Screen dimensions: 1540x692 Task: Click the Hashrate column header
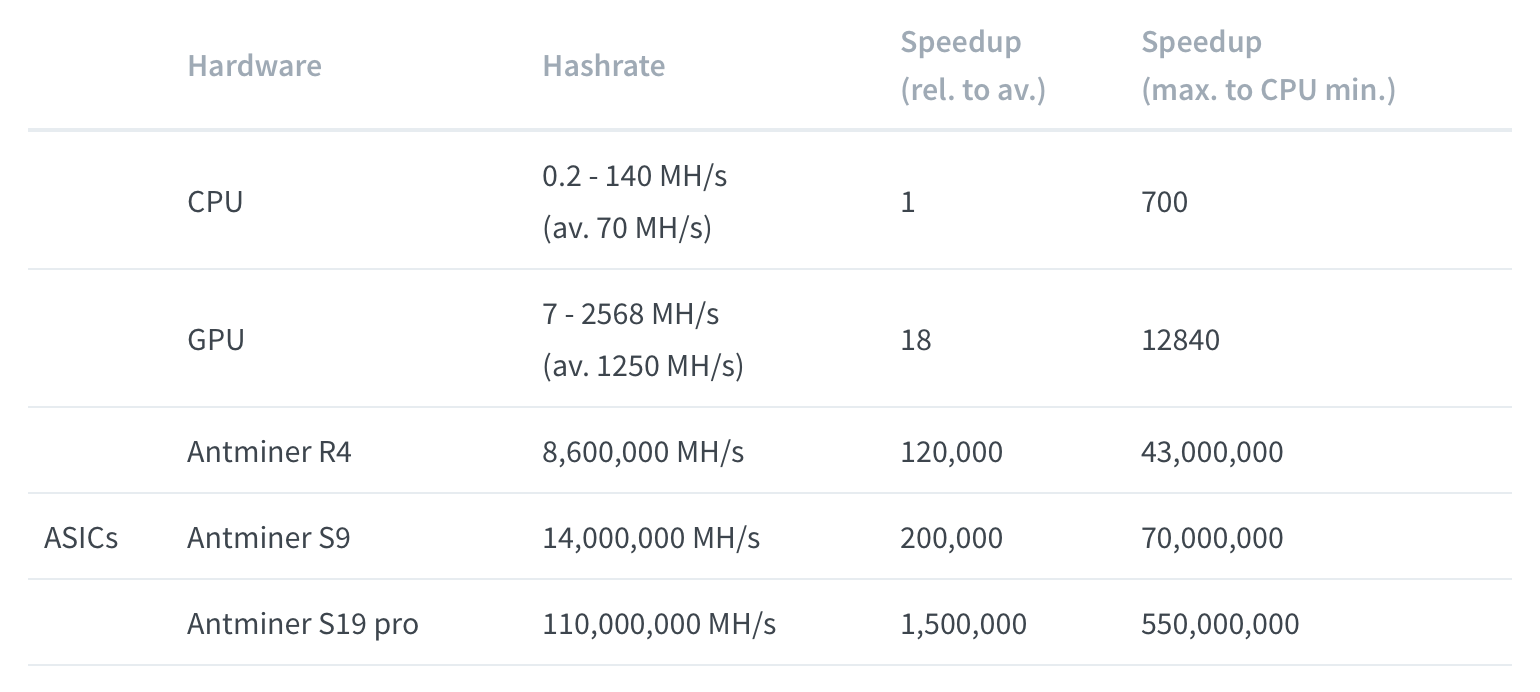click(x=603, y=66)
